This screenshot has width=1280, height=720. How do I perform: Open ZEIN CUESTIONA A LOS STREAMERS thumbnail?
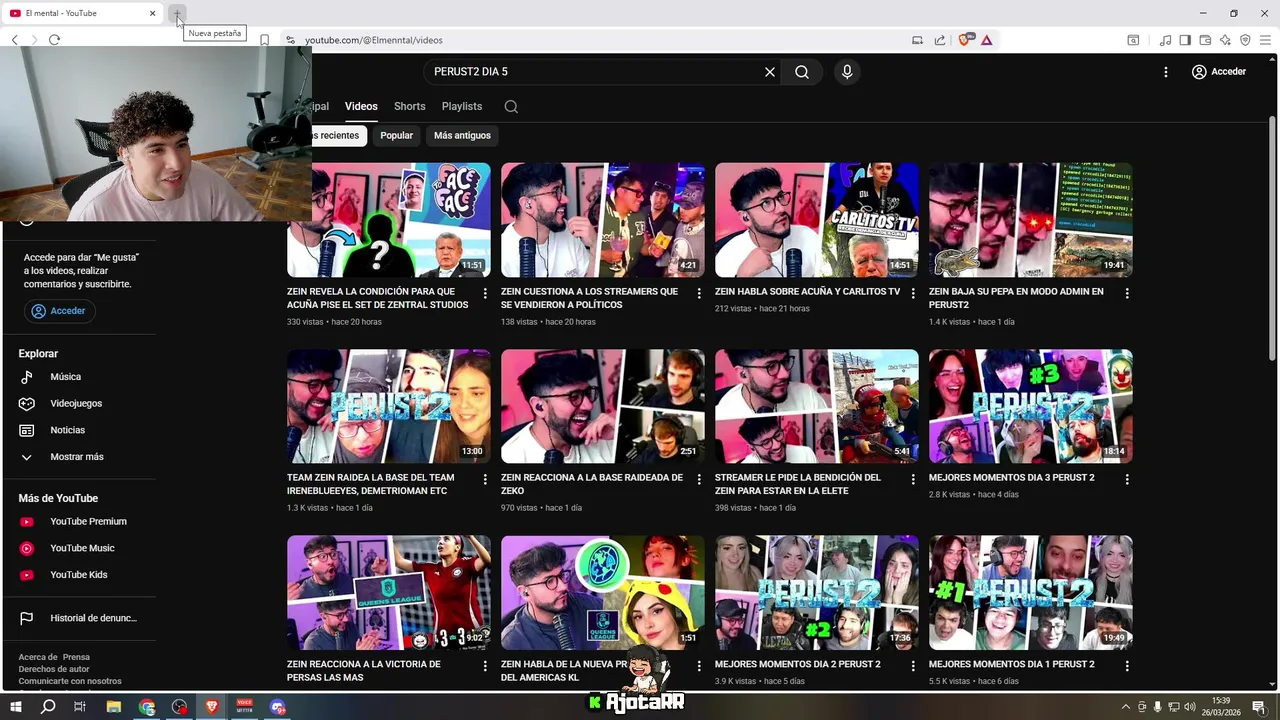coord(602,220)
